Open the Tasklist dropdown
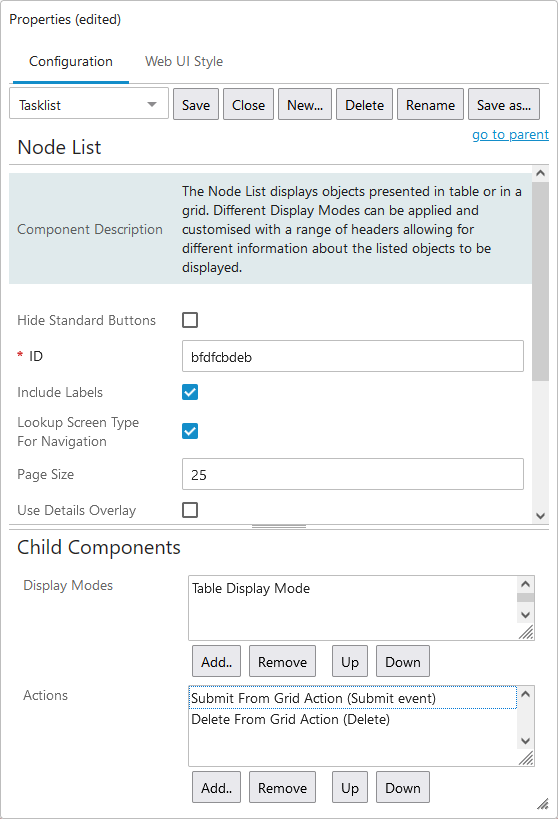The width and height of the screenshot is (558, 819). tap(89, 104)
